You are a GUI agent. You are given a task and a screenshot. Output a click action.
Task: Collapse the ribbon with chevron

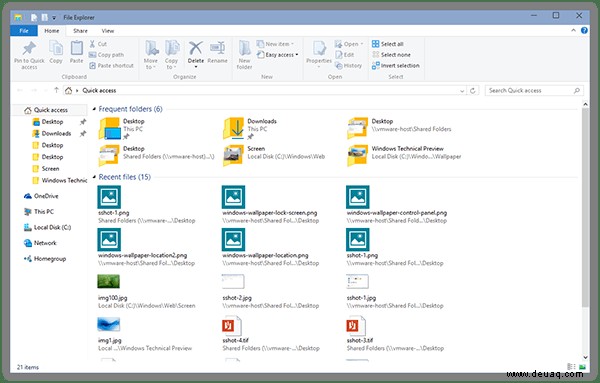tap(573, 31)
